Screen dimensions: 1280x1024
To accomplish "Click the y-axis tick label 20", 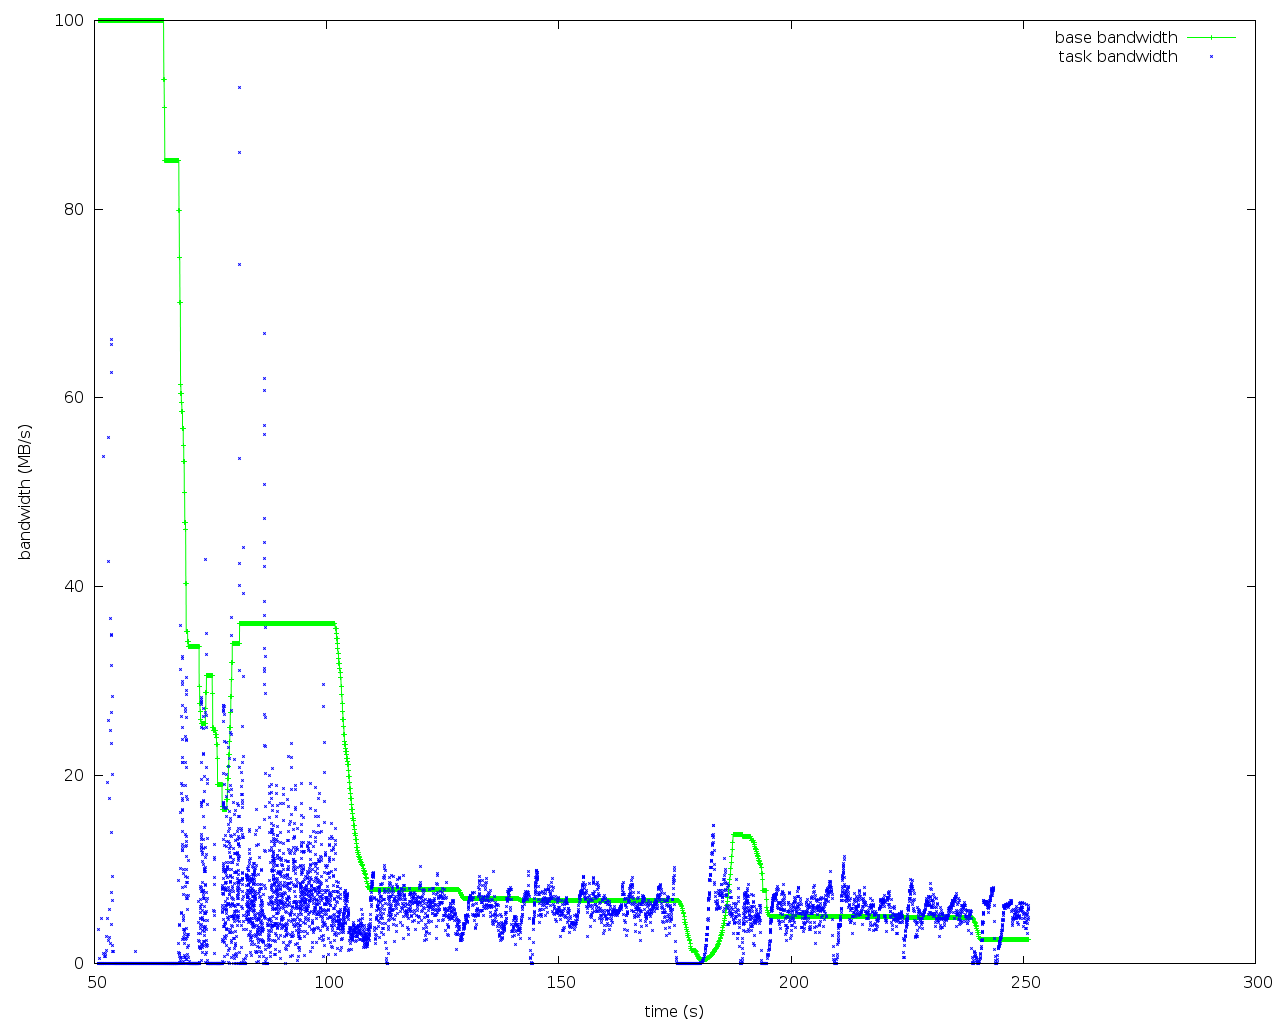I will pyautogui.click(x=73, y=775).
